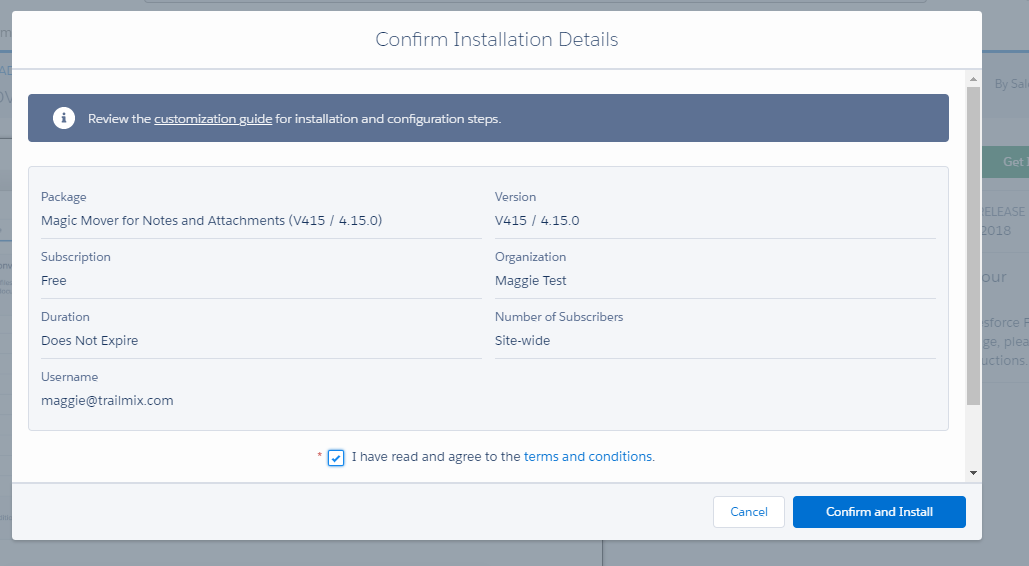Click the Magic Mover package name text
Viewport: 1029px width, 566px height.
(x=211, y=221)
